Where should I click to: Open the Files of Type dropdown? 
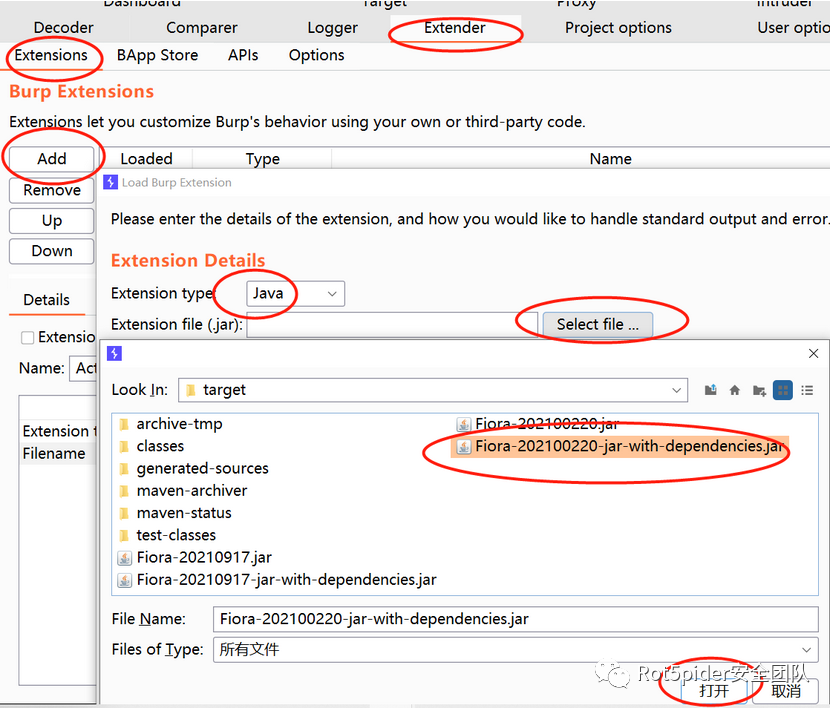point(516,650)
